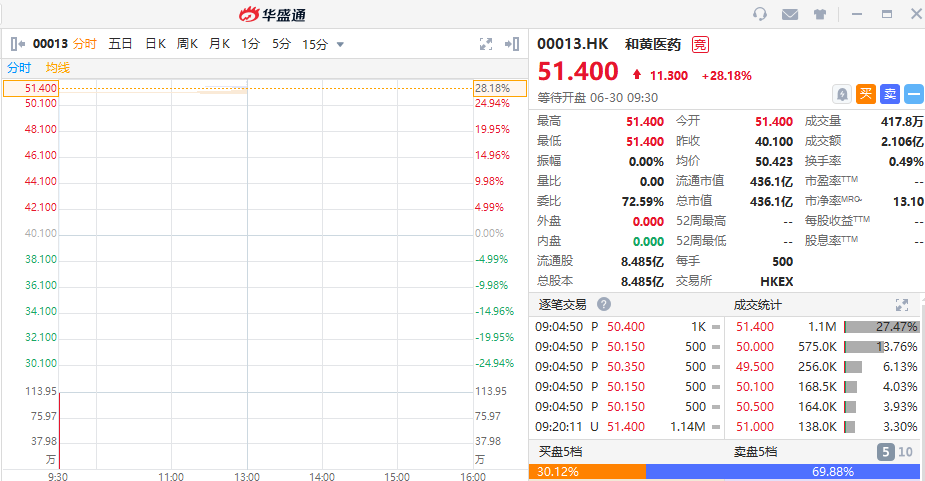The height and width of the screenshot is (481, 925).
Task: Click the red 竞 auction badge
Action: click(700, 44)
